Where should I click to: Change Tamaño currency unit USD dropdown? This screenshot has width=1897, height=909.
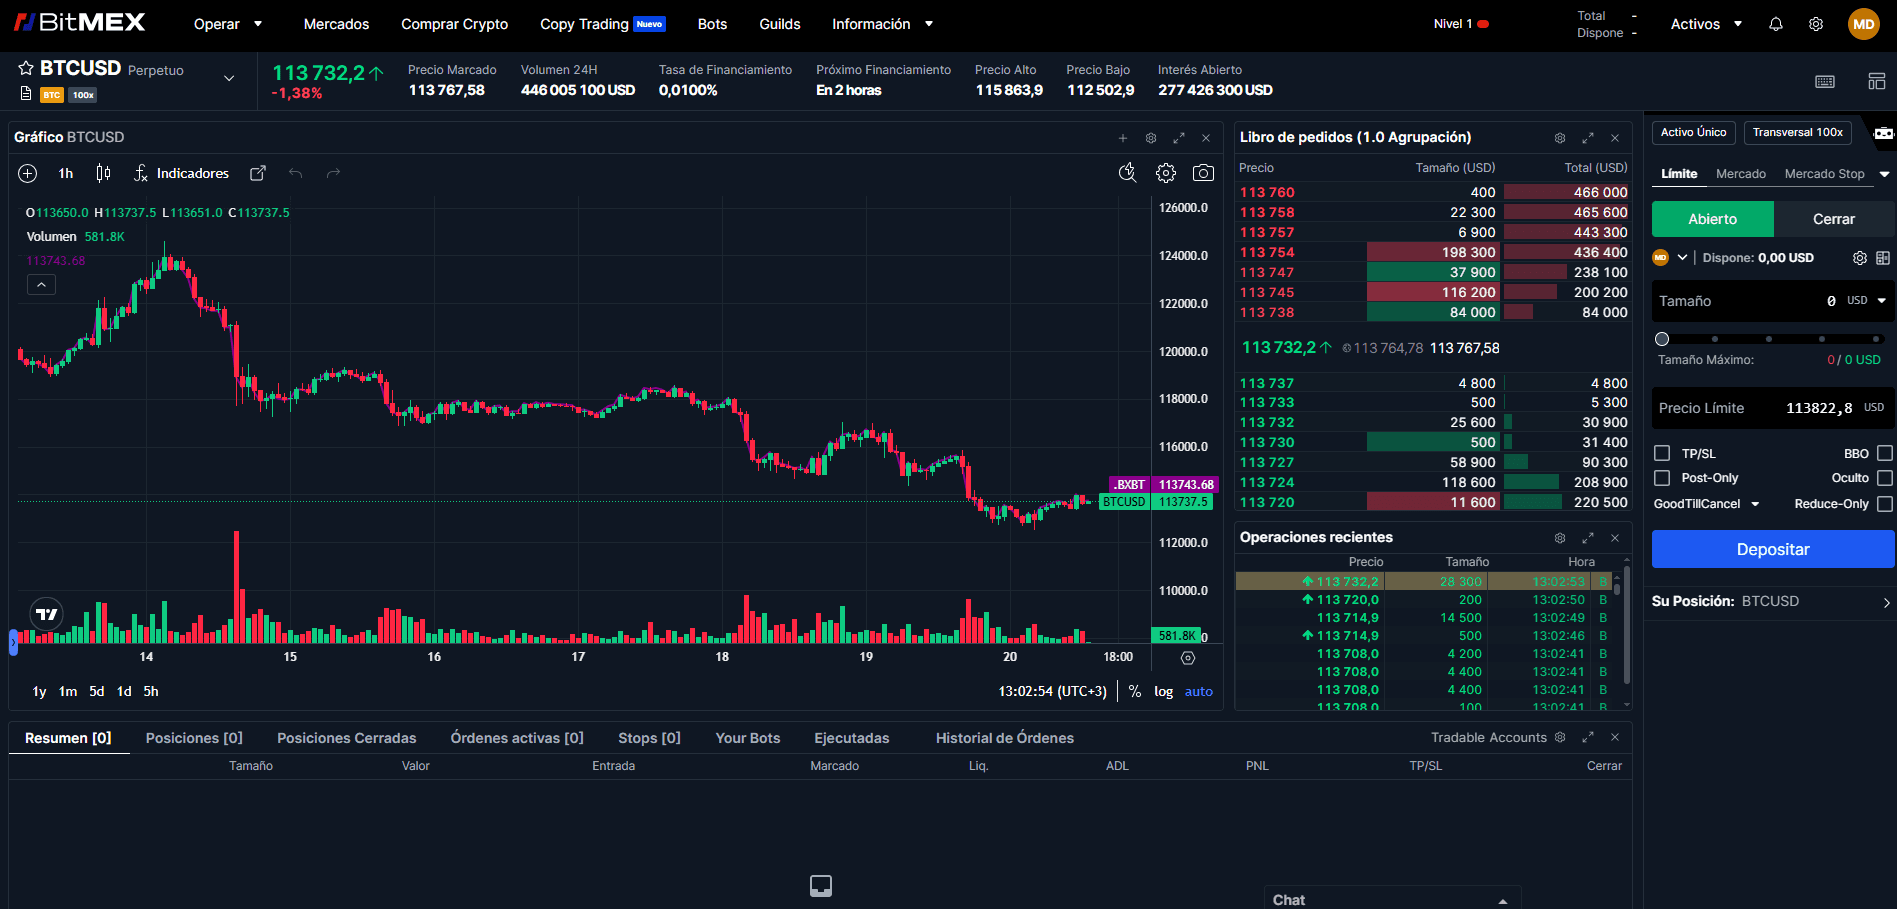click(x=1866, y=300)
